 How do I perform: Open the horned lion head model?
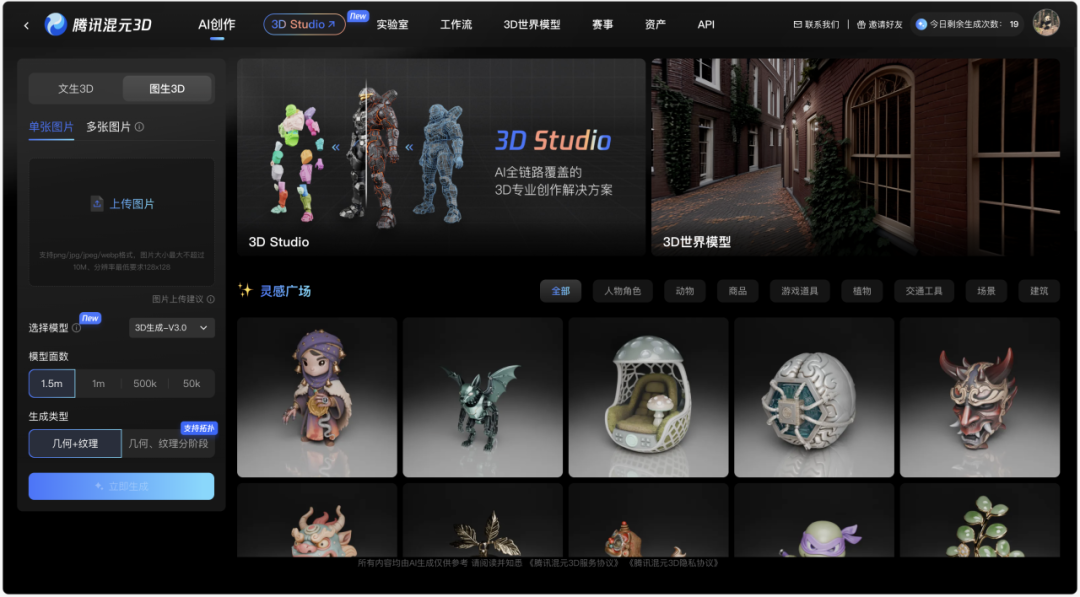317,520
